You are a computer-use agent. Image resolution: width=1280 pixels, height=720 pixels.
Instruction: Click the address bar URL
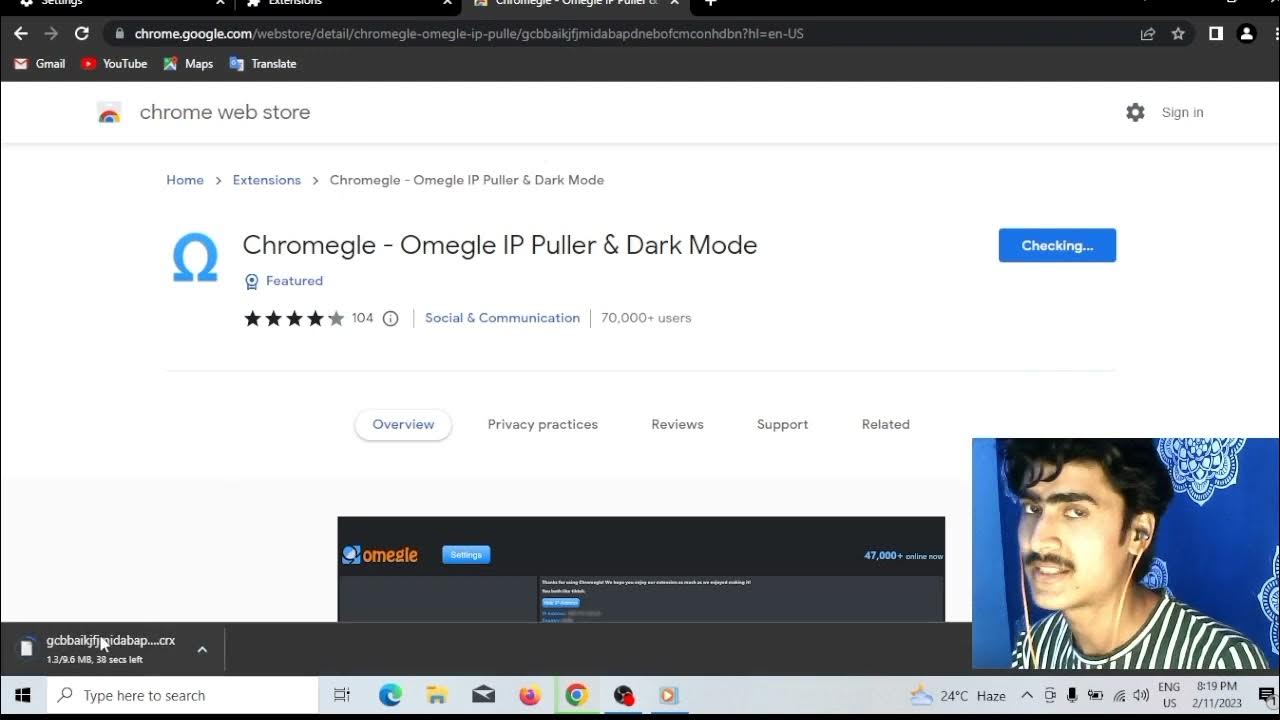tap(469, 34)
